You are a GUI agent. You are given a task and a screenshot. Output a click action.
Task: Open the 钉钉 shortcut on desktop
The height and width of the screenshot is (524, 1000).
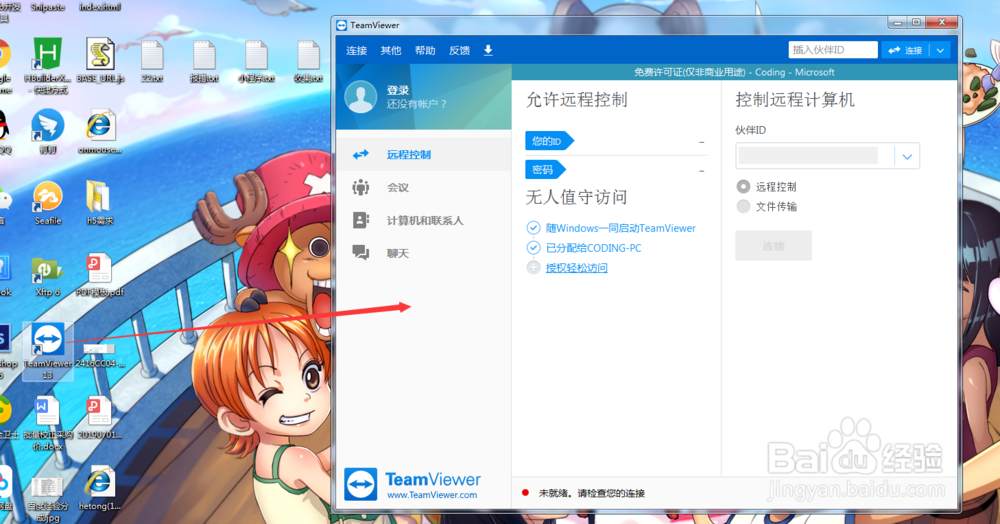(x=48, y=131)
